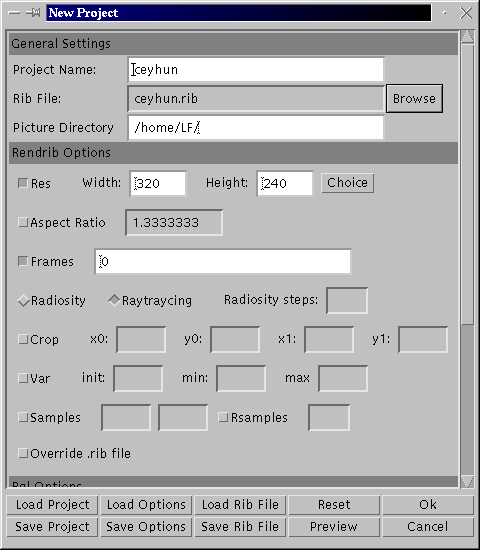Click the pin icon in title bar

click(x=33, y=13)
